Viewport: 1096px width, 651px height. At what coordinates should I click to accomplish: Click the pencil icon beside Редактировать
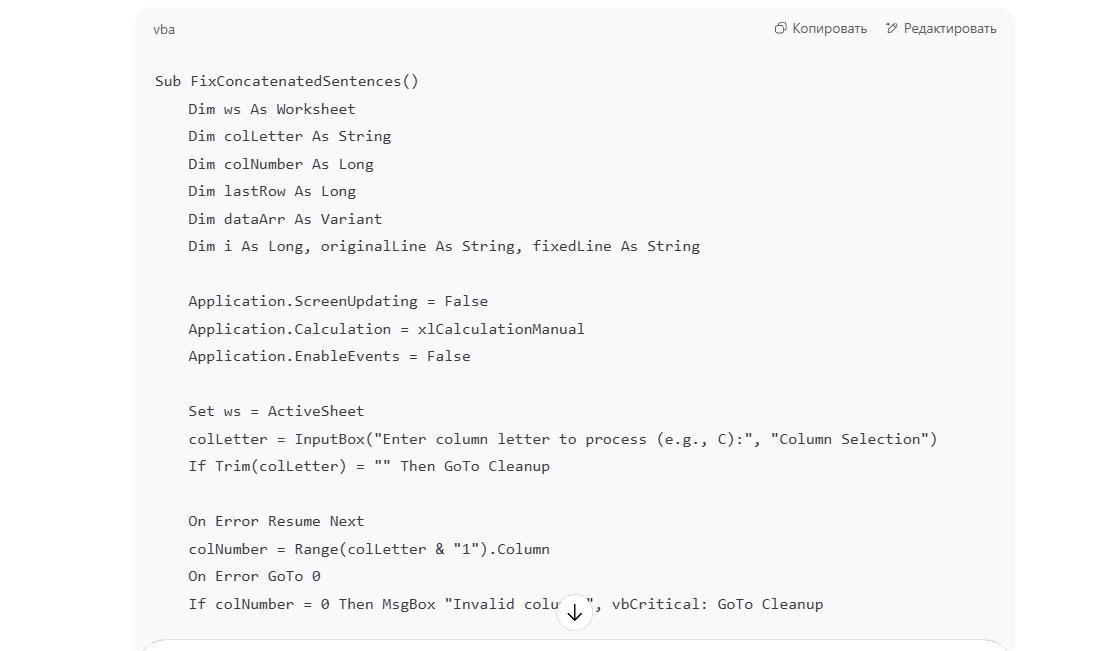click(x=891, y=28)
